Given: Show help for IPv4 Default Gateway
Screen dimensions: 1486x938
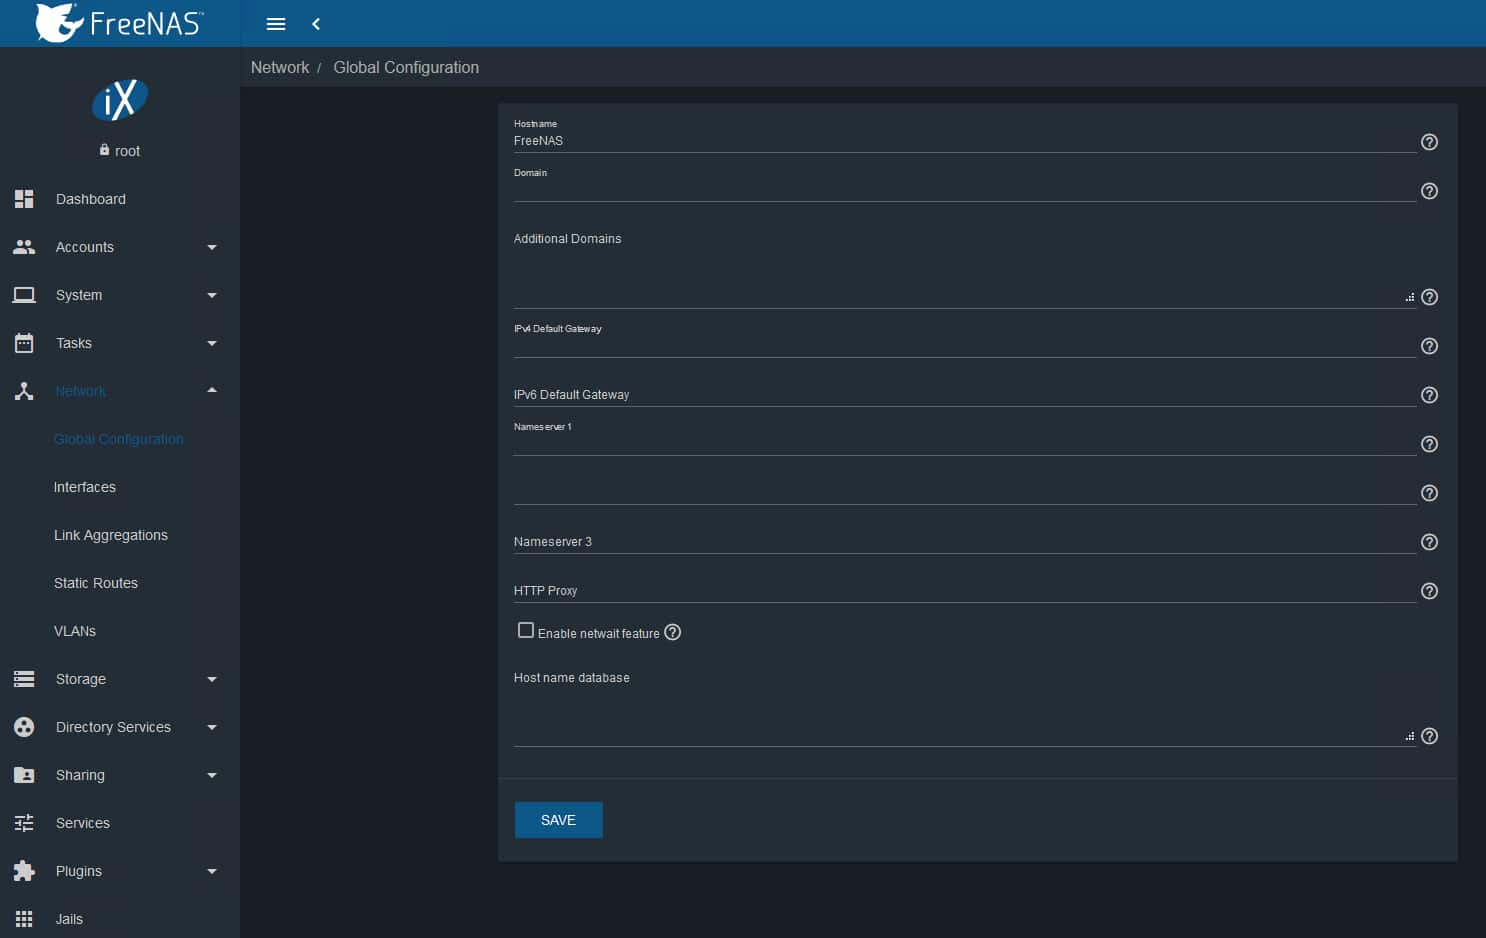Looking at the screenshot, I should pyautogui.click(x=1429, y=346).
